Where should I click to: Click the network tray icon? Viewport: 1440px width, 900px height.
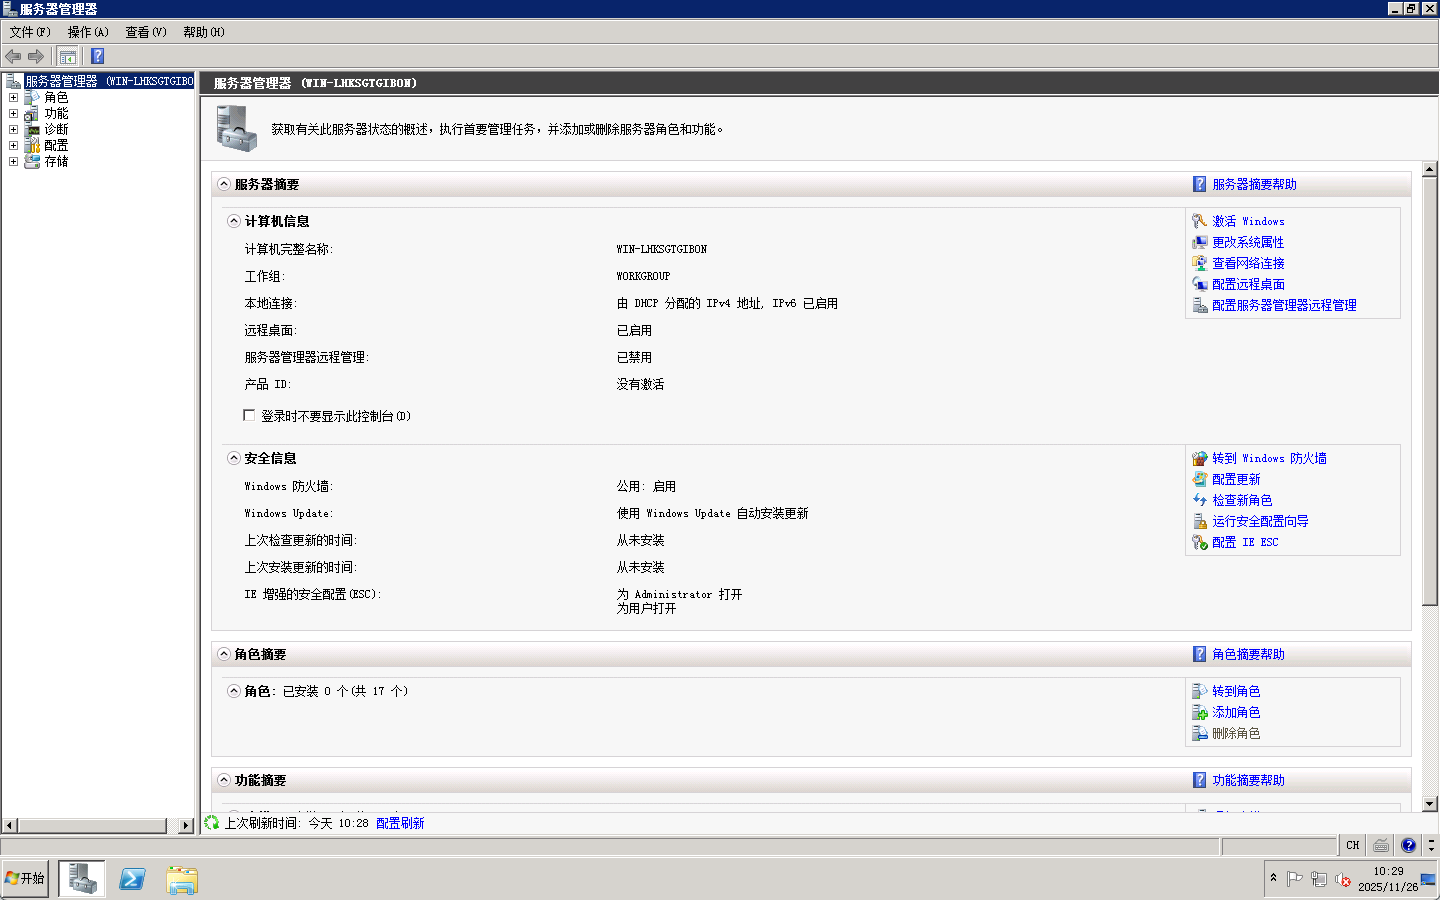[x=1319, y=879]
